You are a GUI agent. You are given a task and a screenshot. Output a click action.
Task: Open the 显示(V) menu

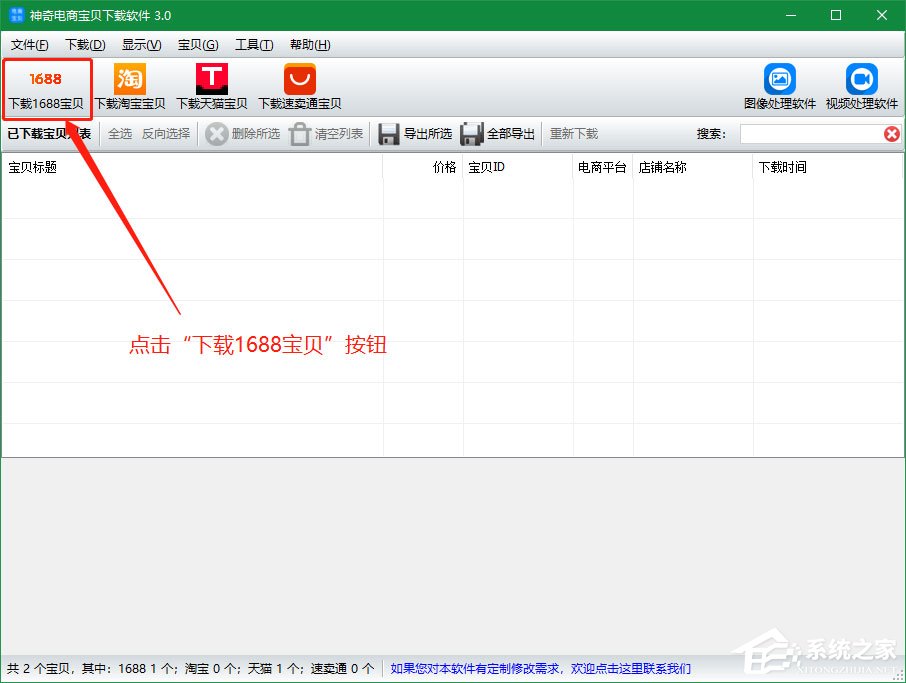point(142,44)
